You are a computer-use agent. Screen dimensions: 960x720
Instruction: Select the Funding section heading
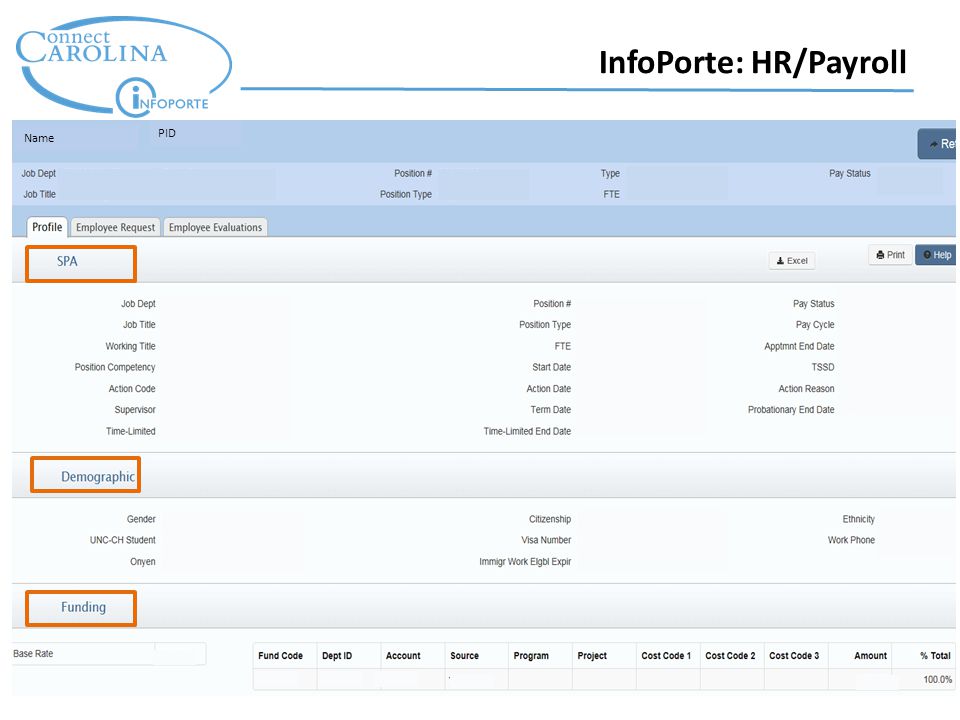coord(83,607)
